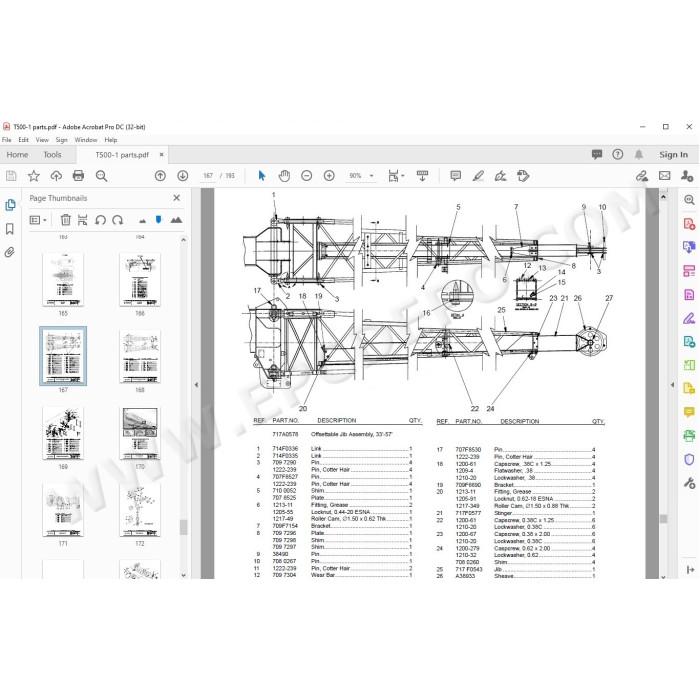Collapse the left navigation pane arrow
Image resolution: width=700 pixels, height=700 pixels.
(196, 384)
